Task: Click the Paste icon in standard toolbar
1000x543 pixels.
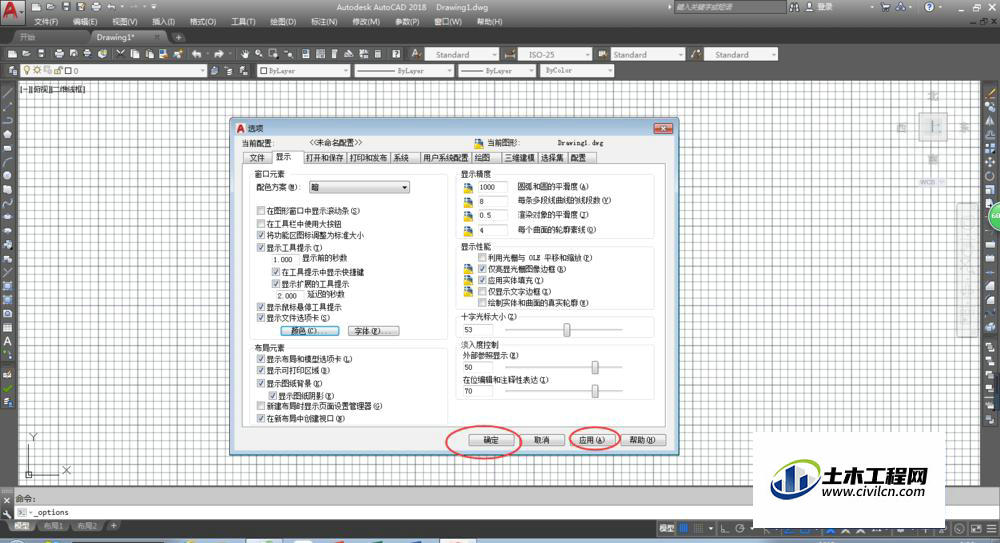Action: (x=149, y=54)
